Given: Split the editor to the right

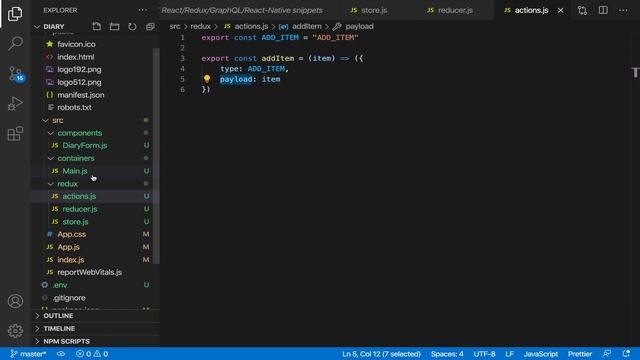Looking at the screenshot, I should coord(603,10).
